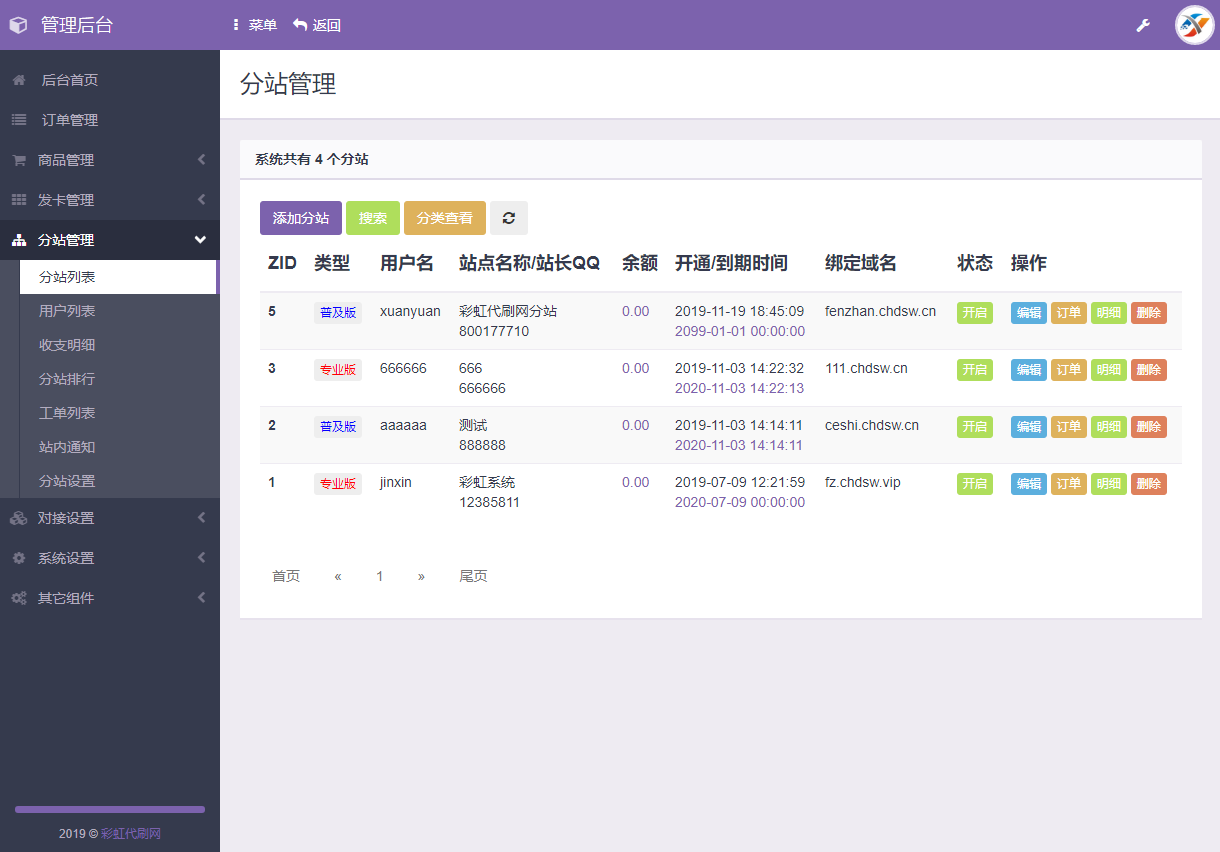Open settings via the wrench icon in top bar
Viewport: 1220px width, 852px height.
[x=1143, y=25]
